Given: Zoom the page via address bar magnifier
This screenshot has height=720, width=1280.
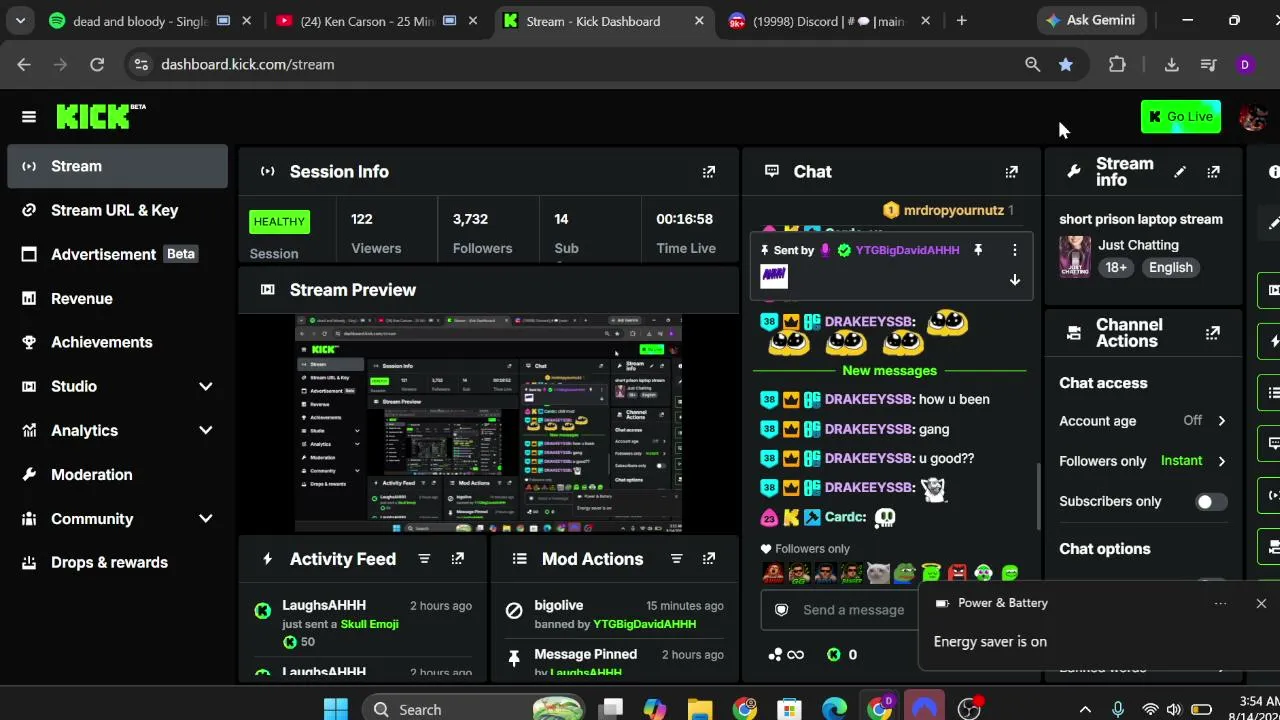Looking at the screenshot, I should pyautogui.click(x=1032, y=64).
